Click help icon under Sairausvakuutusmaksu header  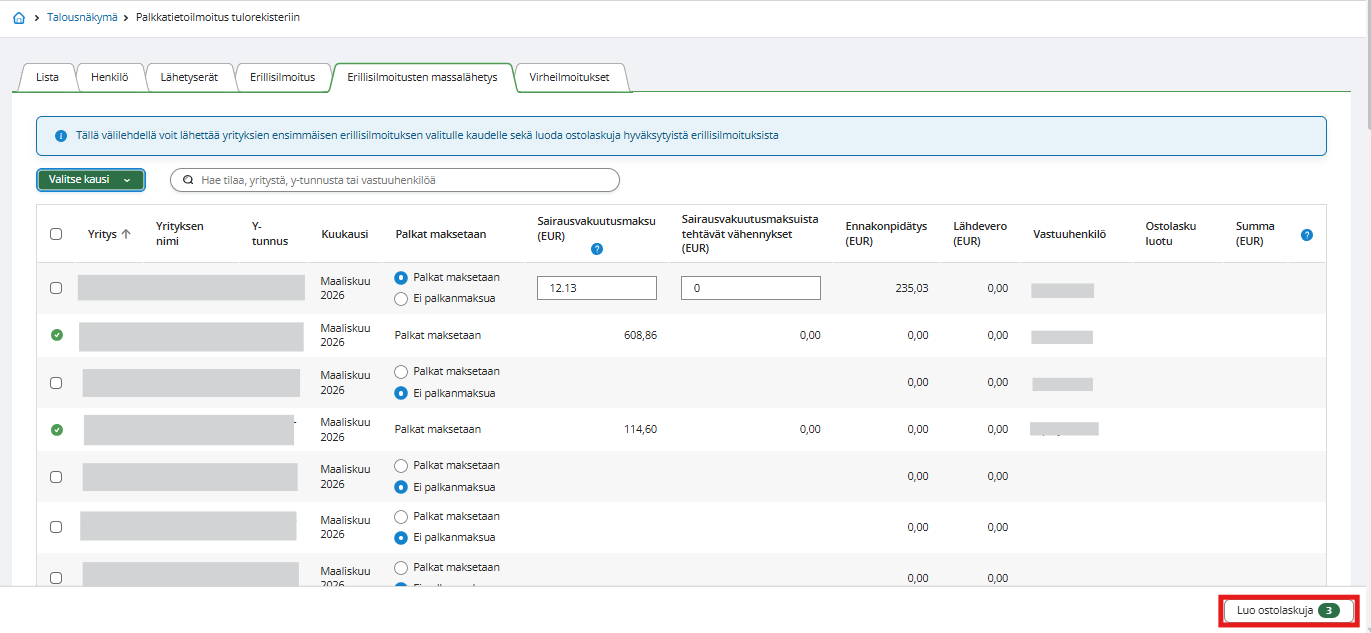tap(597, 249)
